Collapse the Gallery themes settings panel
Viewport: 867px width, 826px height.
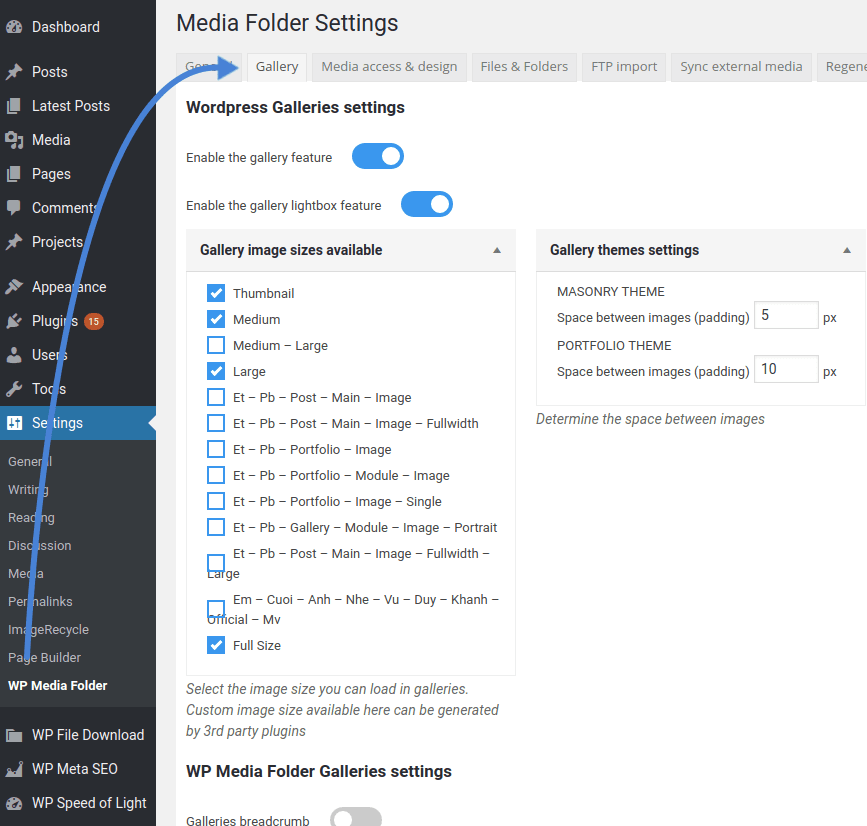847,250
